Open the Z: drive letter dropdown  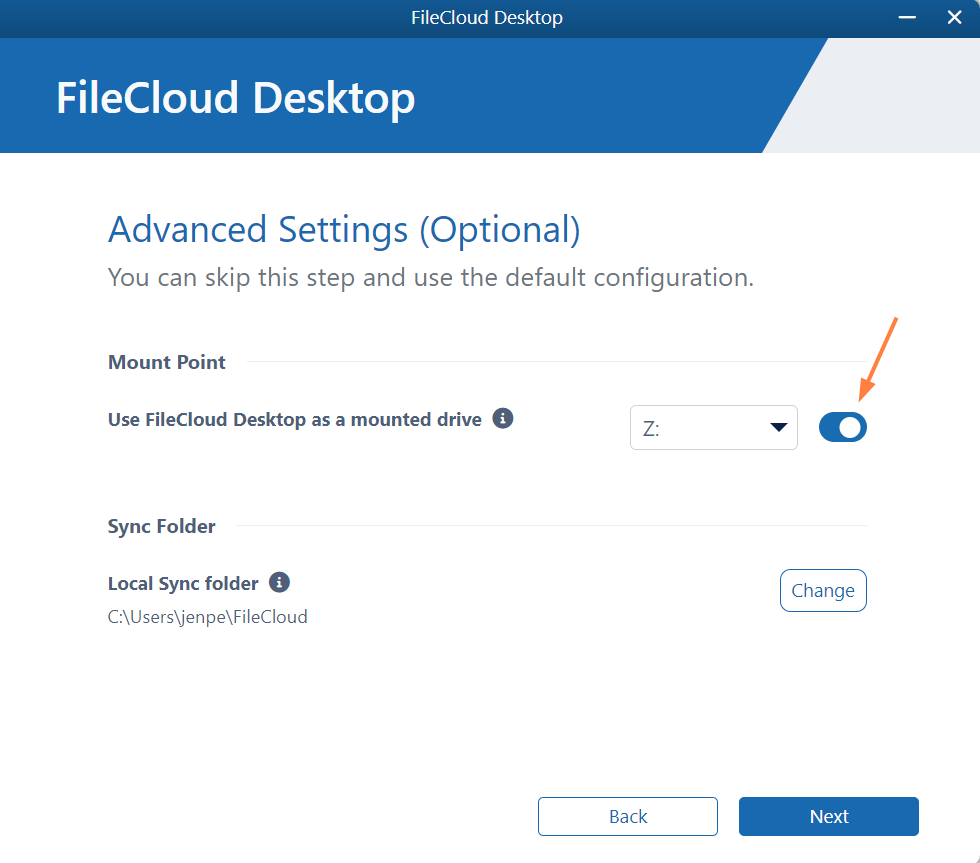(714, 427)
